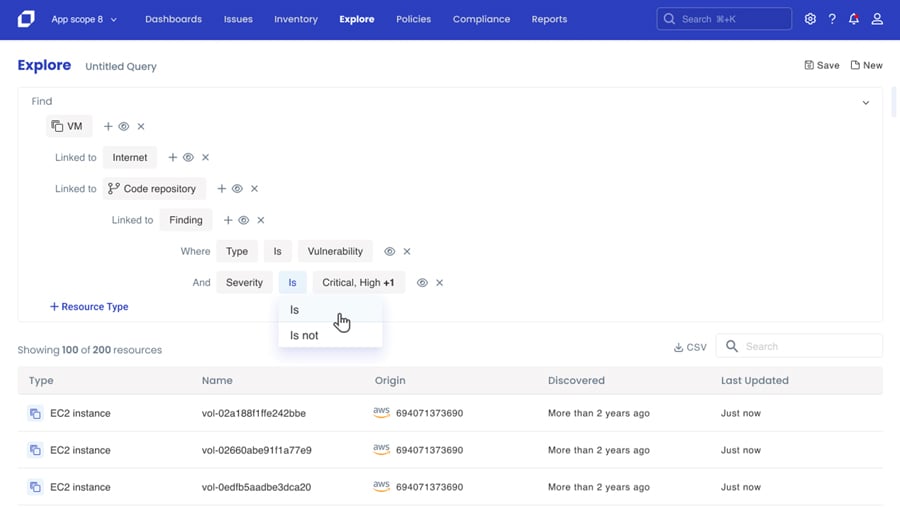
Task: Open resource vol-0edfb5aadbe3dca20
Action: (256, 487)
